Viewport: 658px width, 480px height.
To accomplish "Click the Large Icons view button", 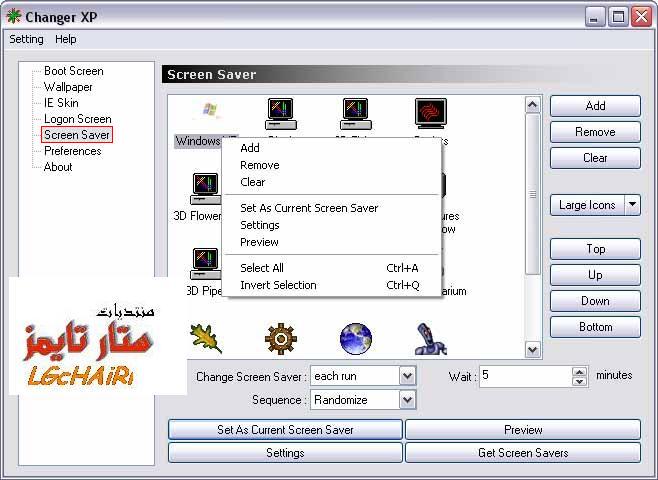I will point(587,205).
